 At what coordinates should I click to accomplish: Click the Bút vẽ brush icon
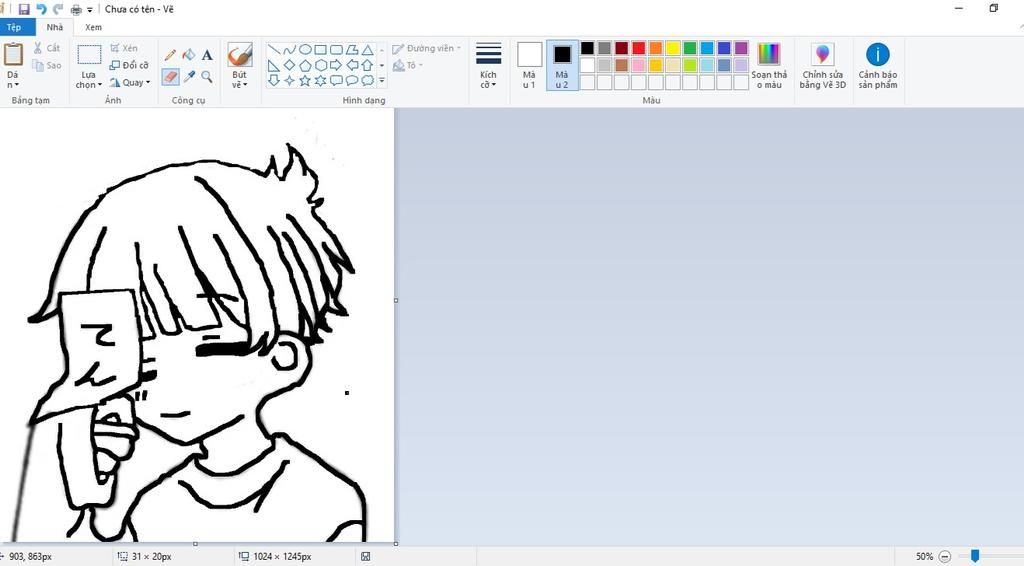click(240, 55)
